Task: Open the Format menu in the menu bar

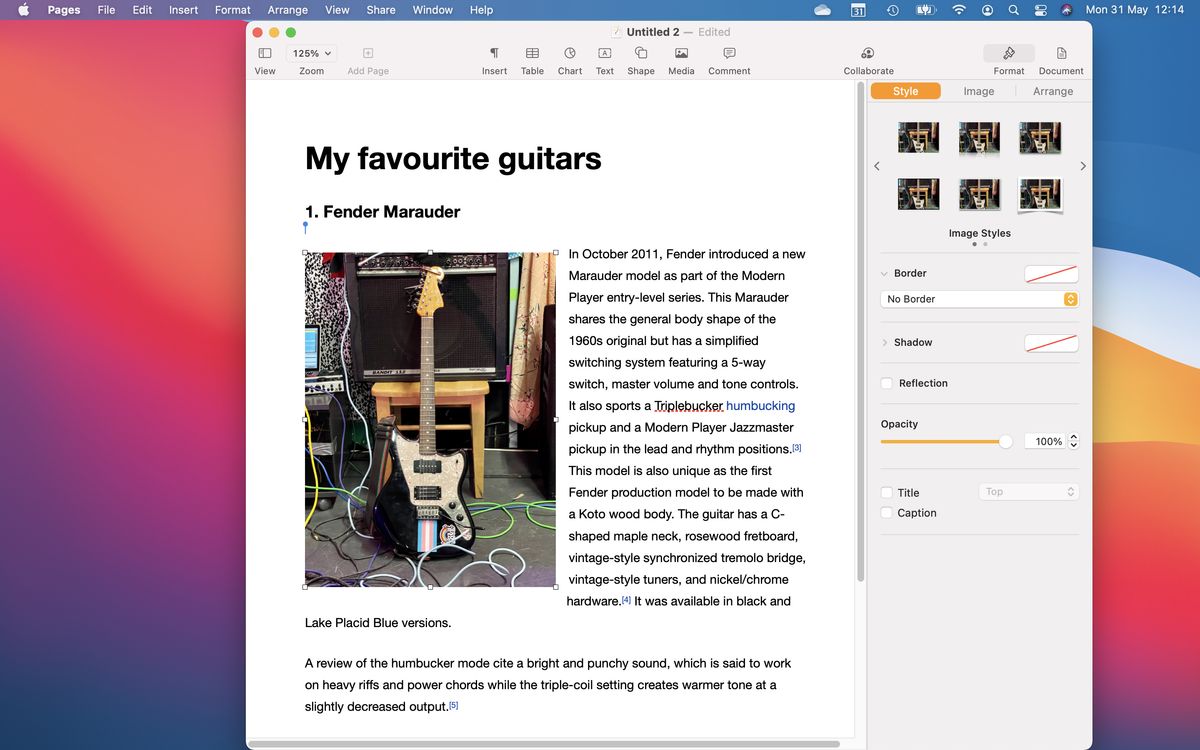Action: tap(232, 9)
